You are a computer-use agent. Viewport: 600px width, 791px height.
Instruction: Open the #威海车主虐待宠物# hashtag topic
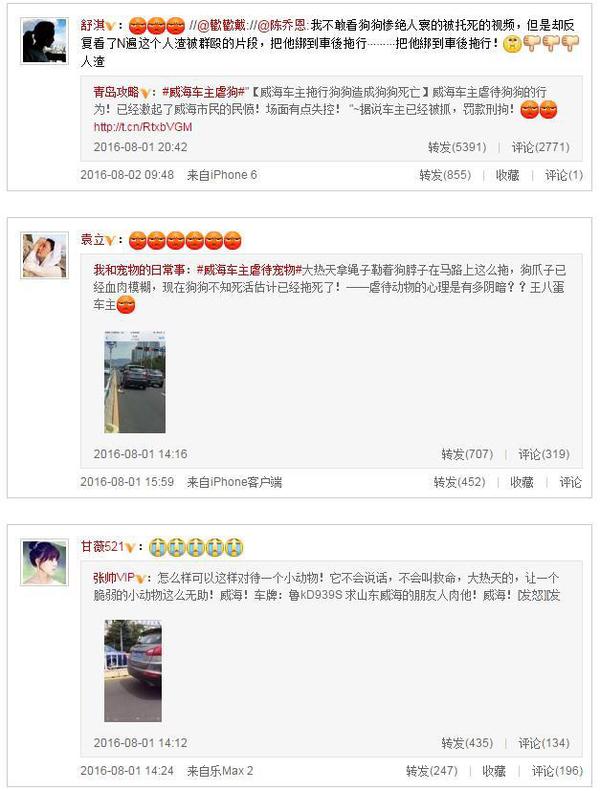click(x=248, y=270)
